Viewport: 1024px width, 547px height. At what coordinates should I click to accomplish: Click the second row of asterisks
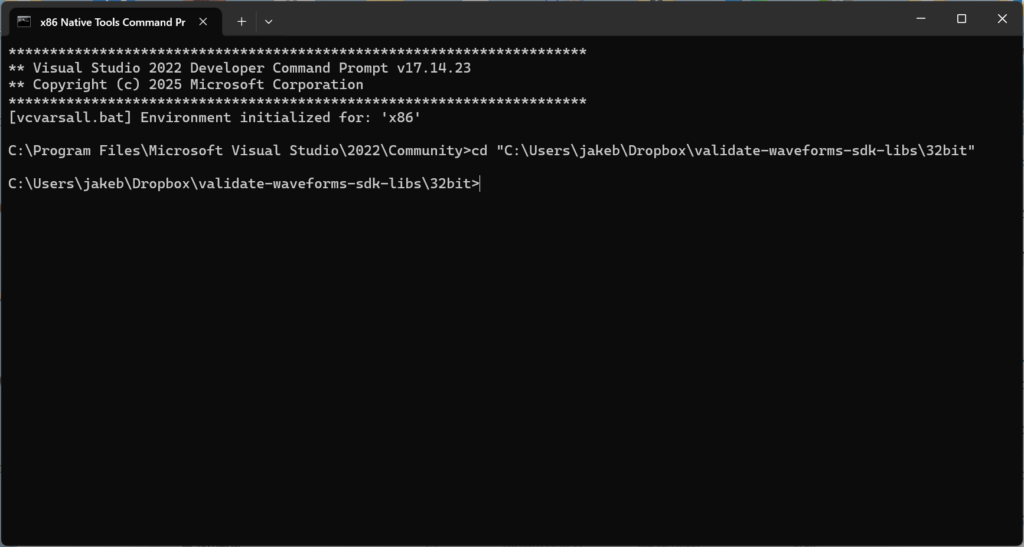coord(296,101)
